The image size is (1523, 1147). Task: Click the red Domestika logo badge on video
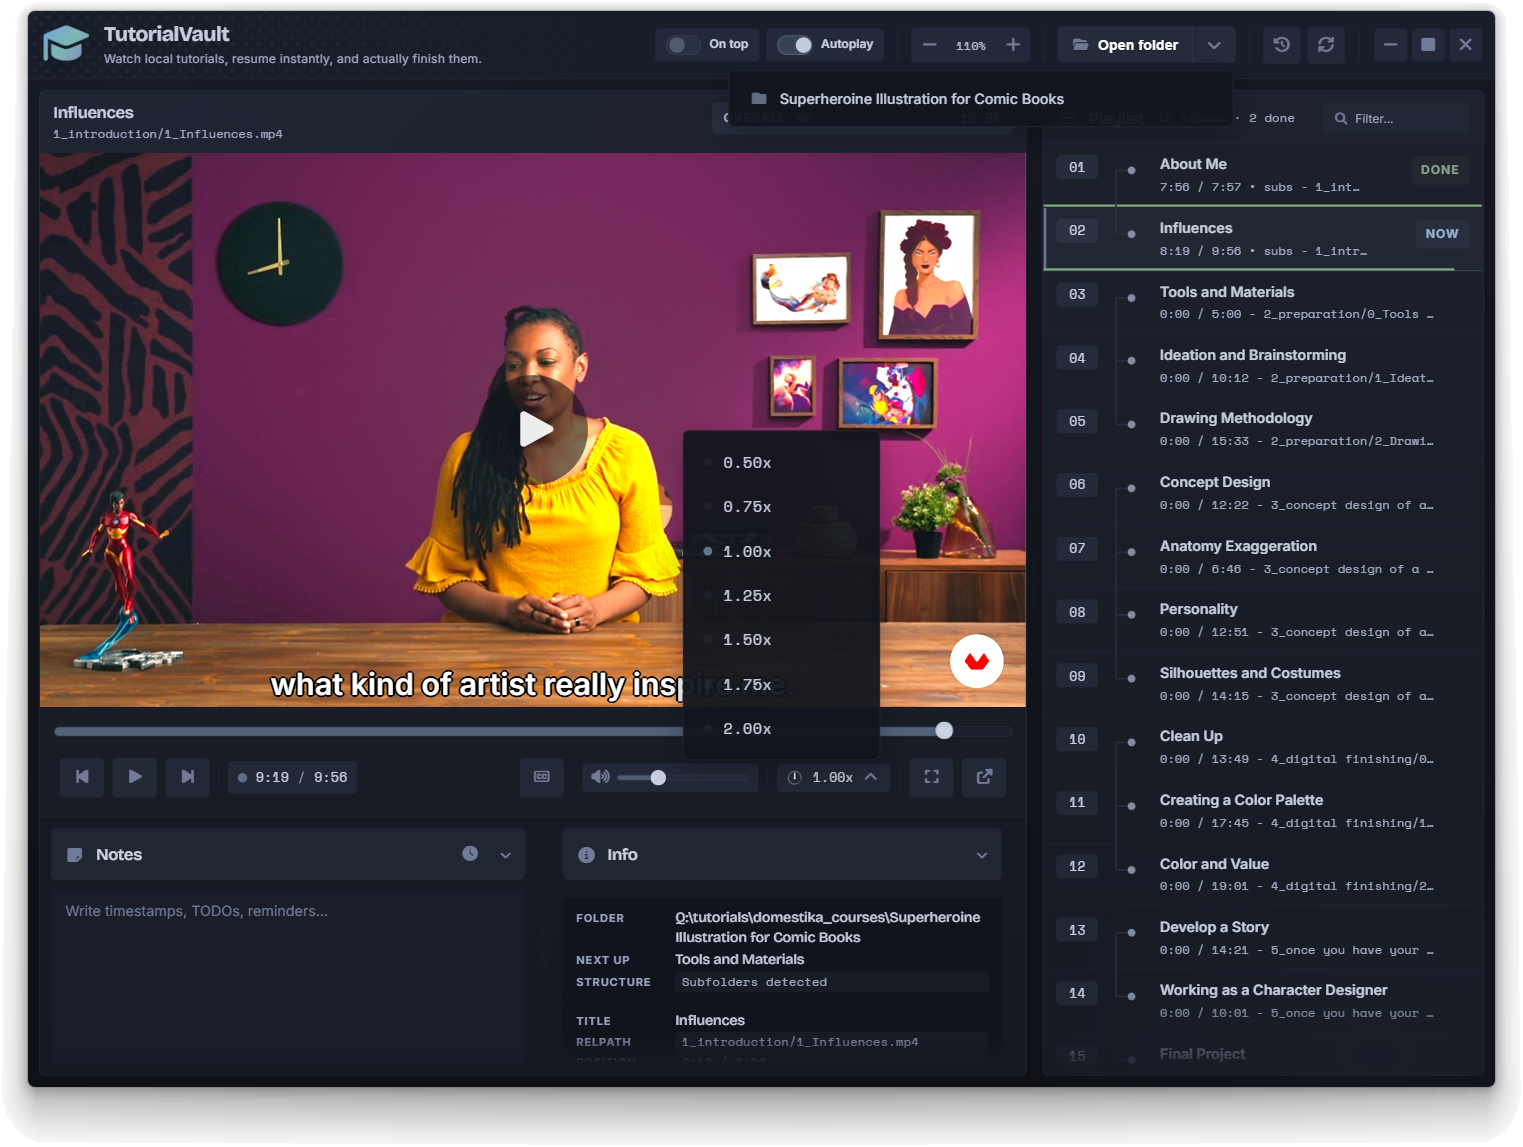click(x=977, y=661)
